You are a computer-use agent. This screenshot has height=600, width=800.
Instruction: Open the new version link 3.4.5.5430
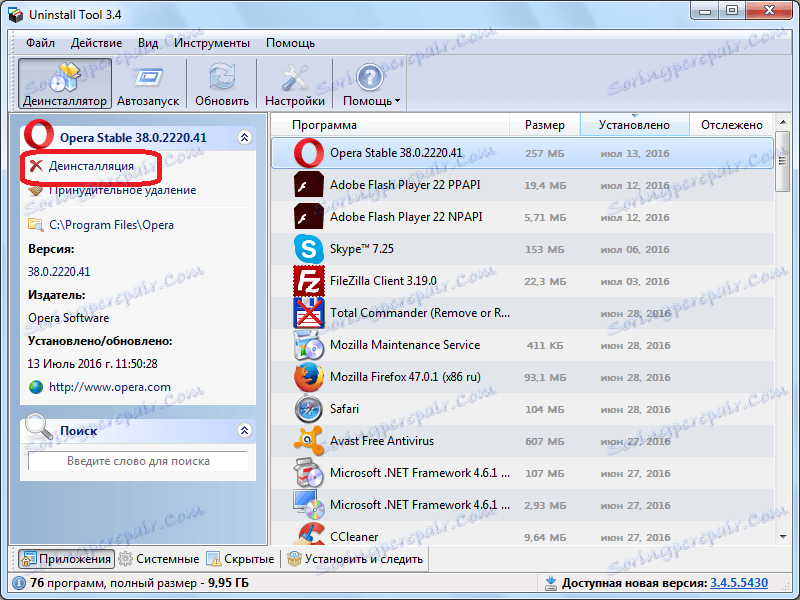click(x=739, y=583)
